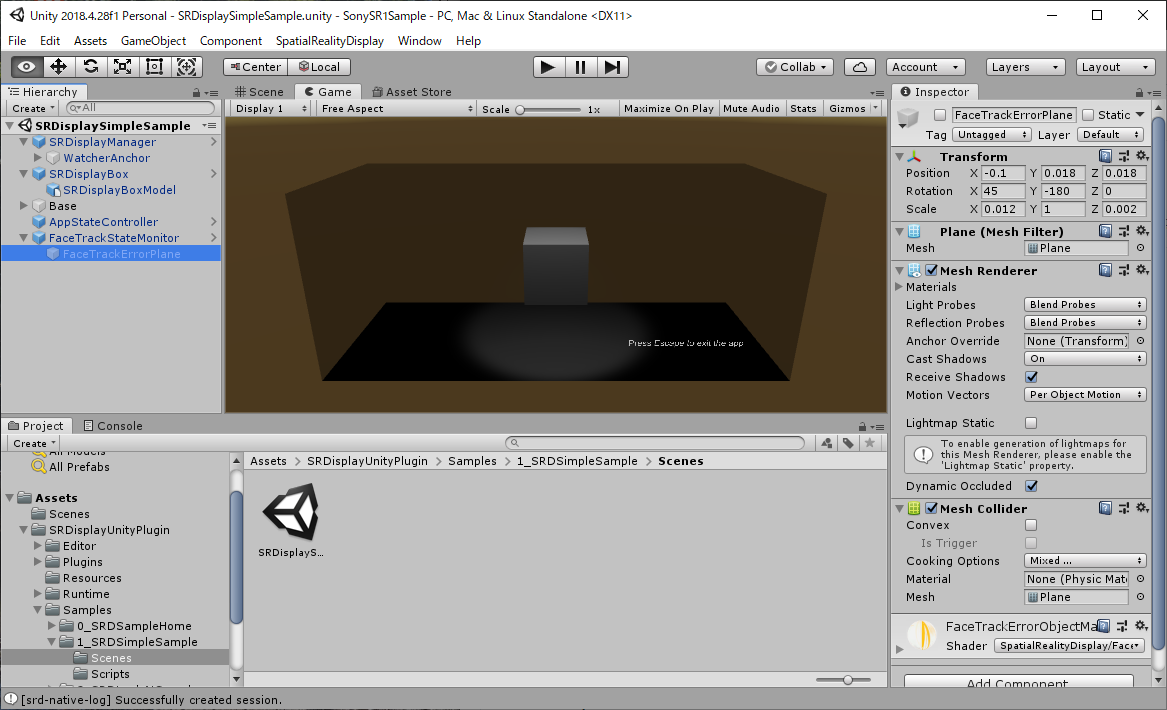Click favorites star icon in Project

pyautogui.click(x=869, y=444)
